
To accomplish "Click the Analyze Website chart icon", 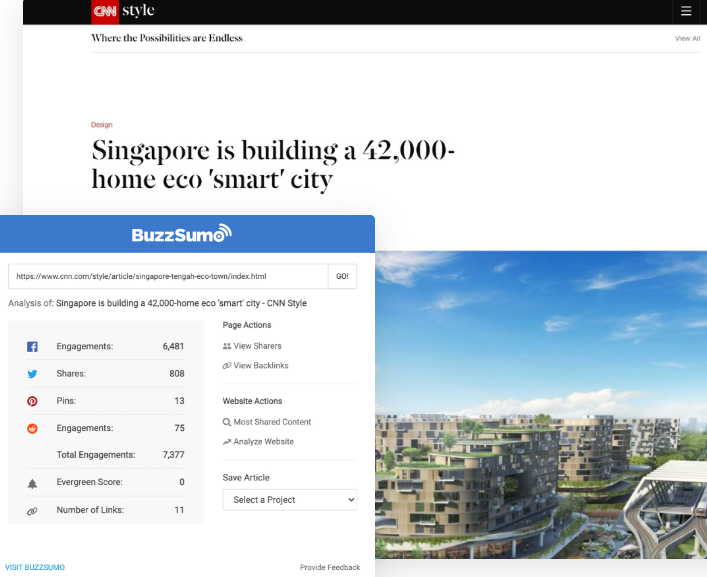I will (x=227, y=442).
